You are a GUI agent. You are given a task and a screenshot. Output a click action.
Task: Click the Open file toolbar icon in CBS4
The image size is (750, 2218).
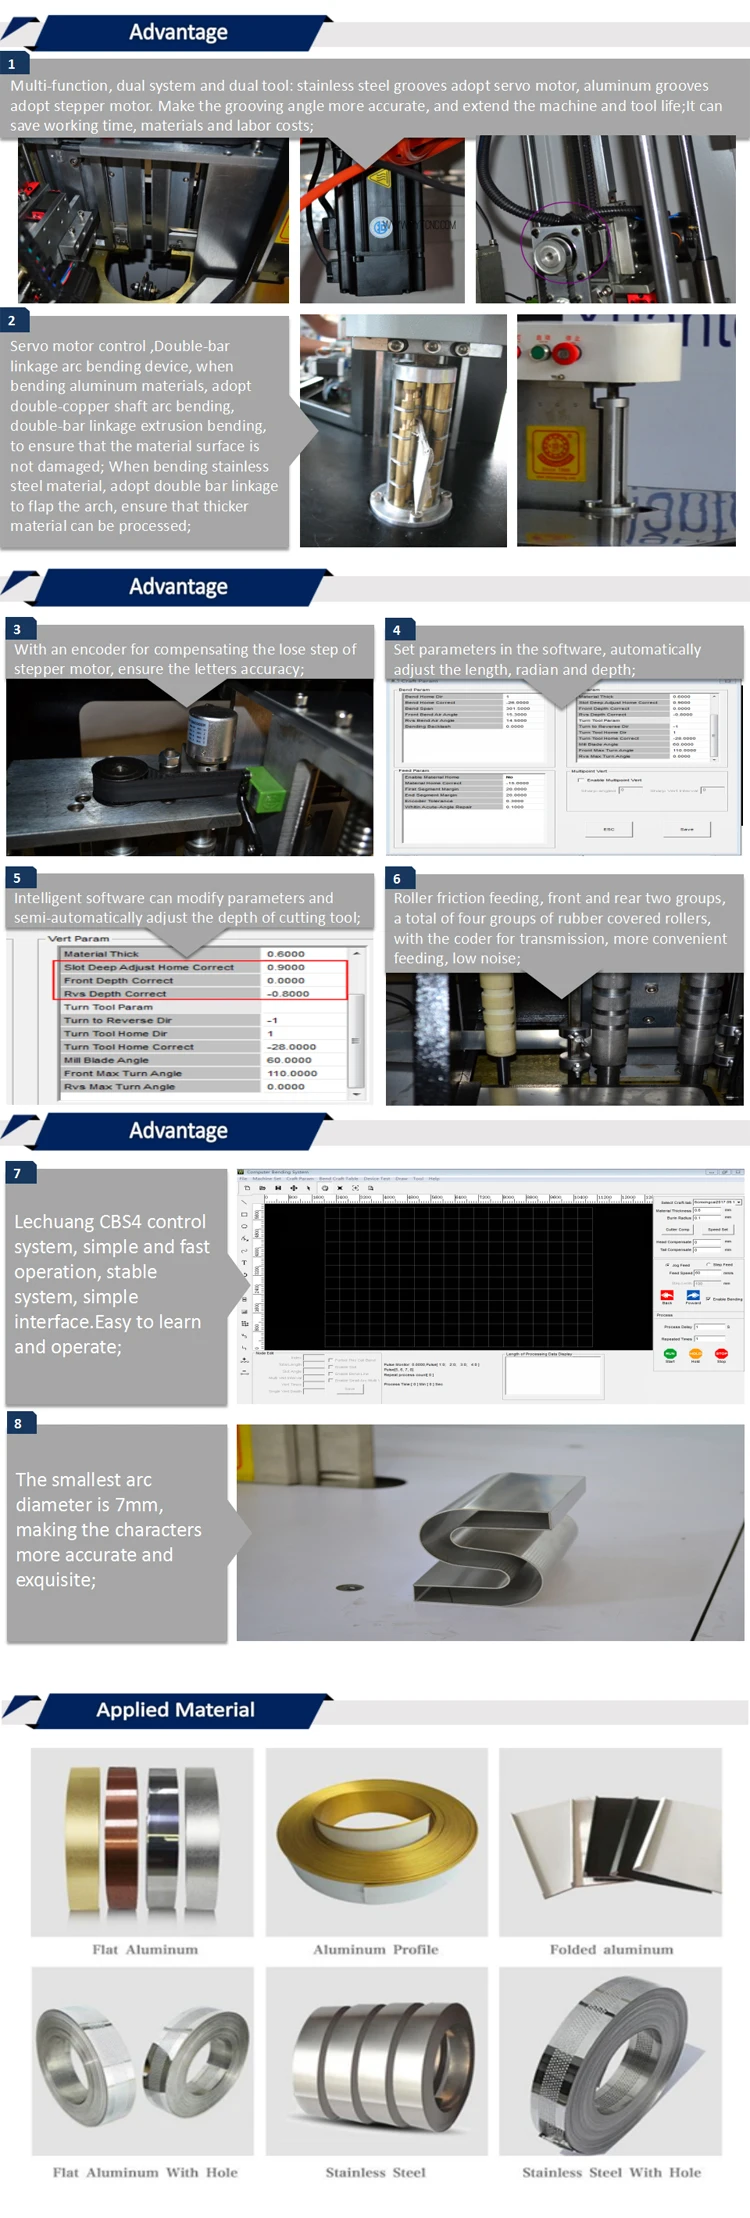(x=262, y=1188)
